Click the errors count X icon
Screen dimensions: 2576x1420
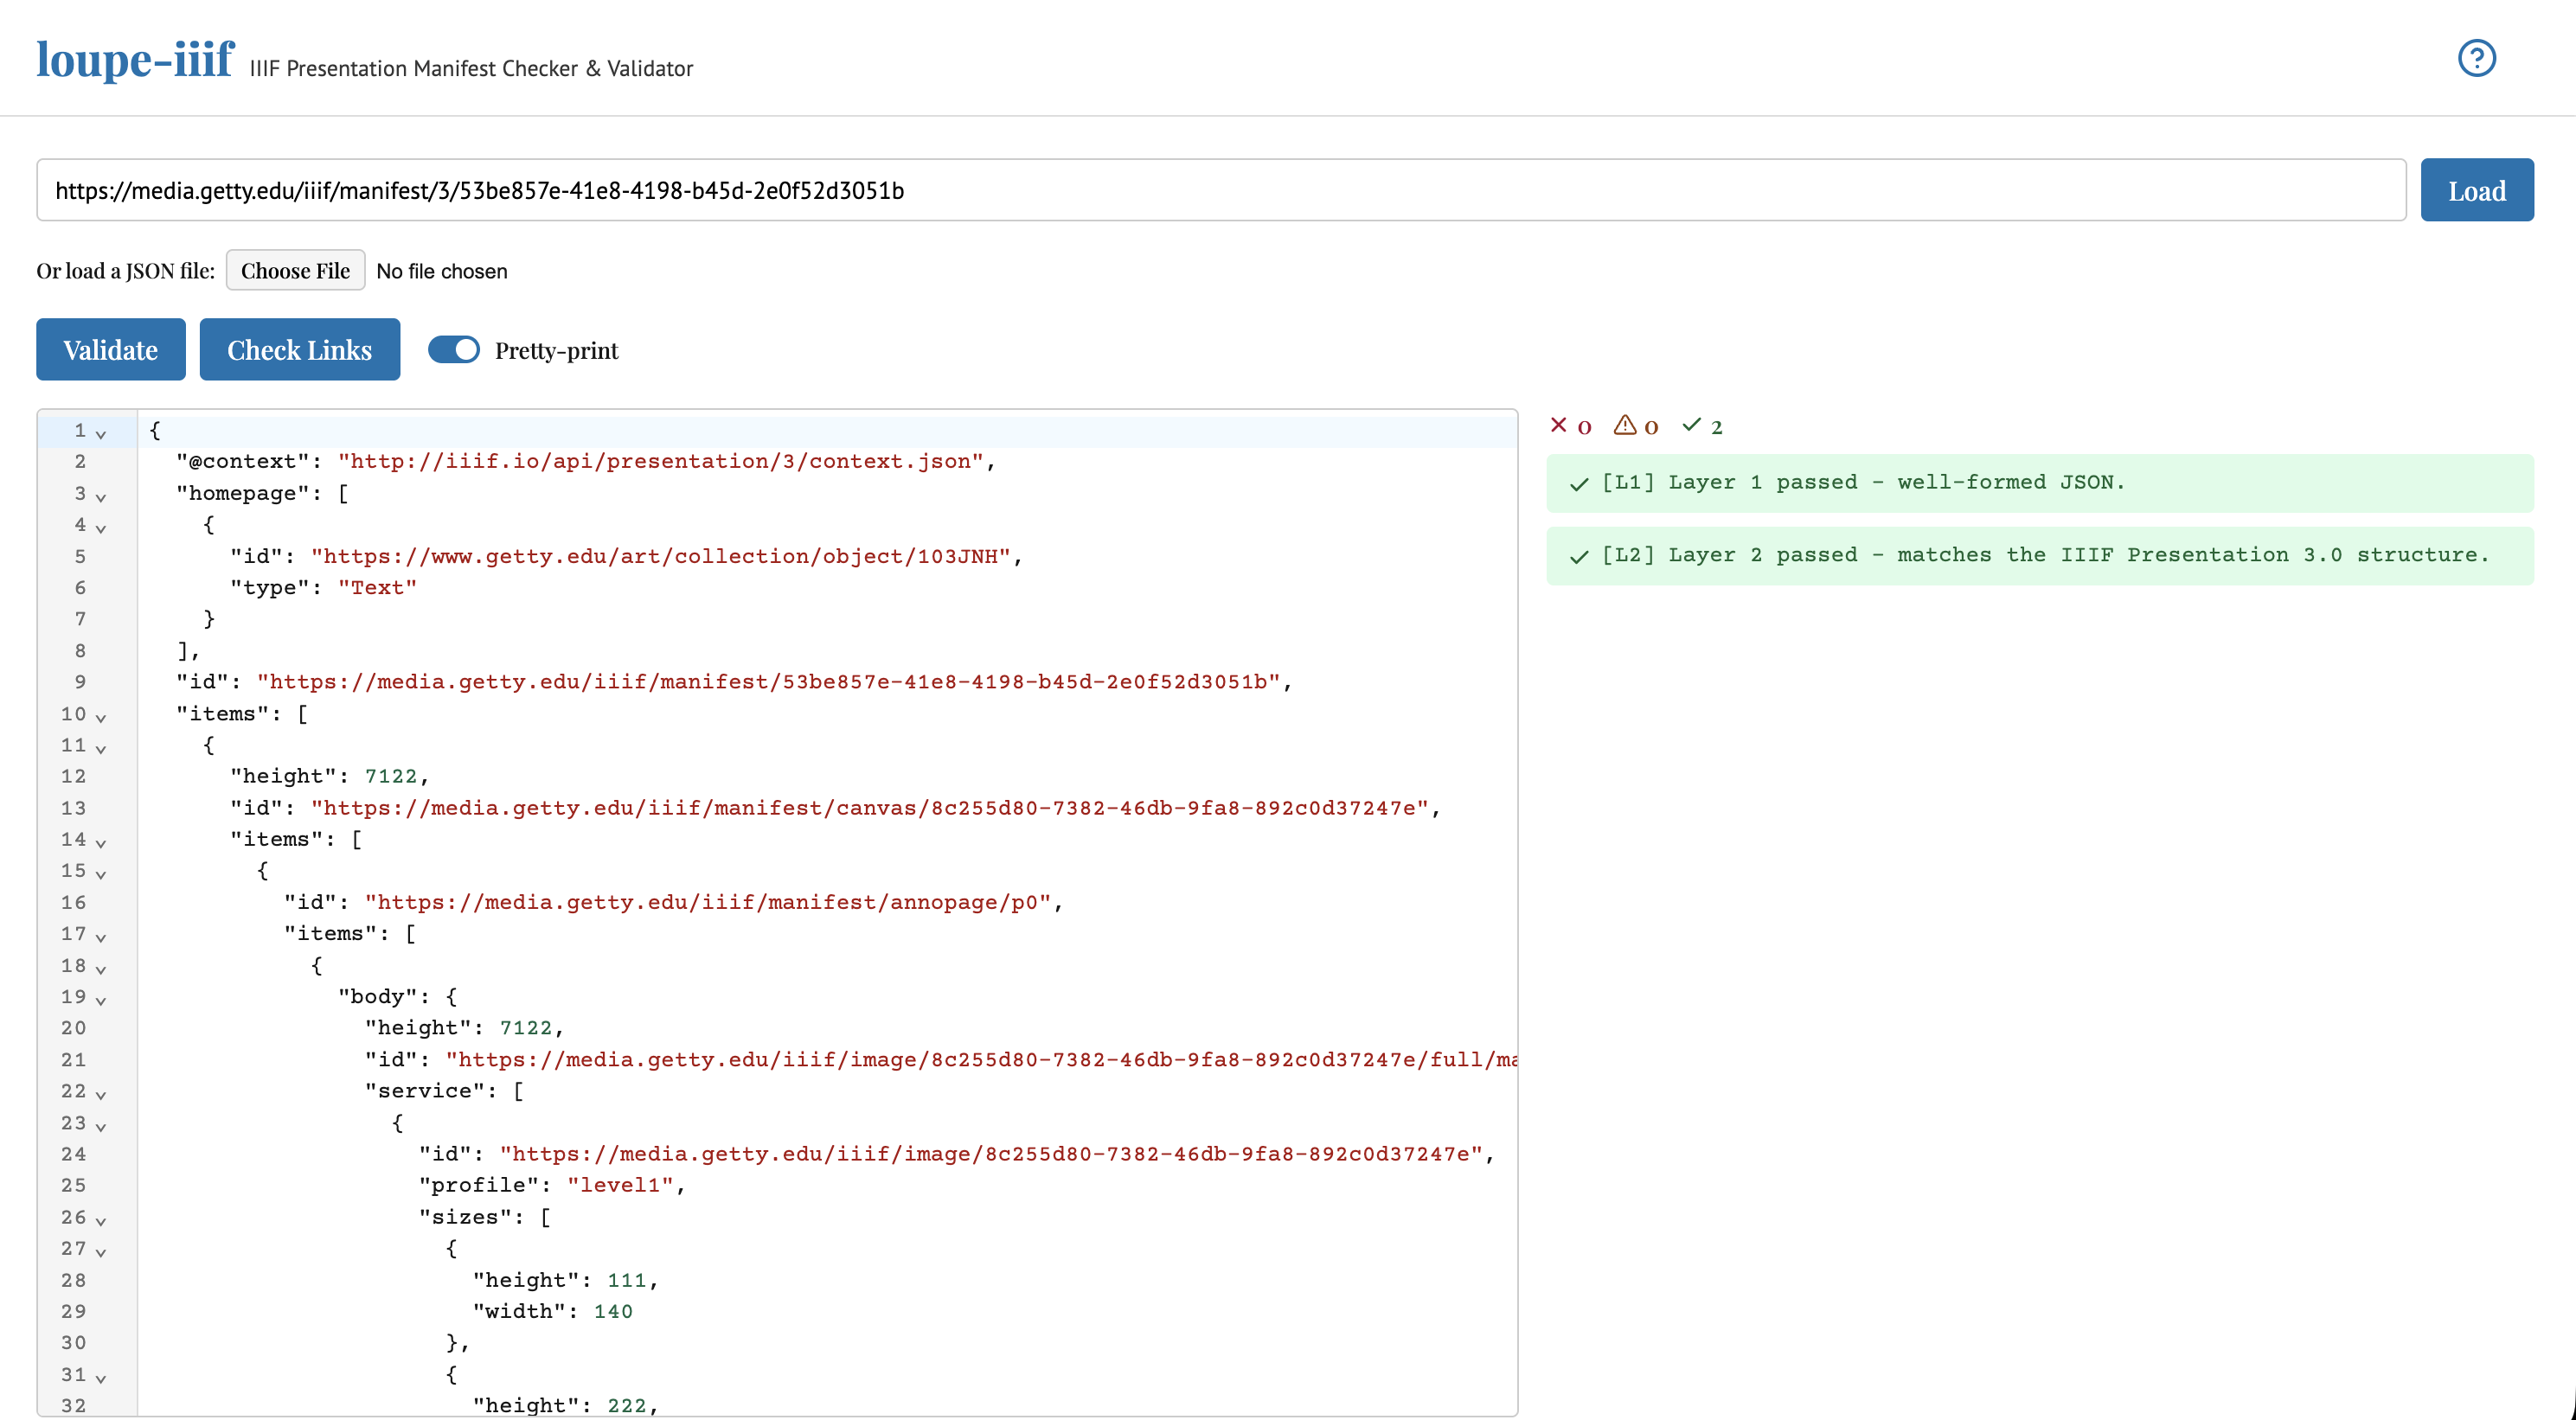[1558, 425]
